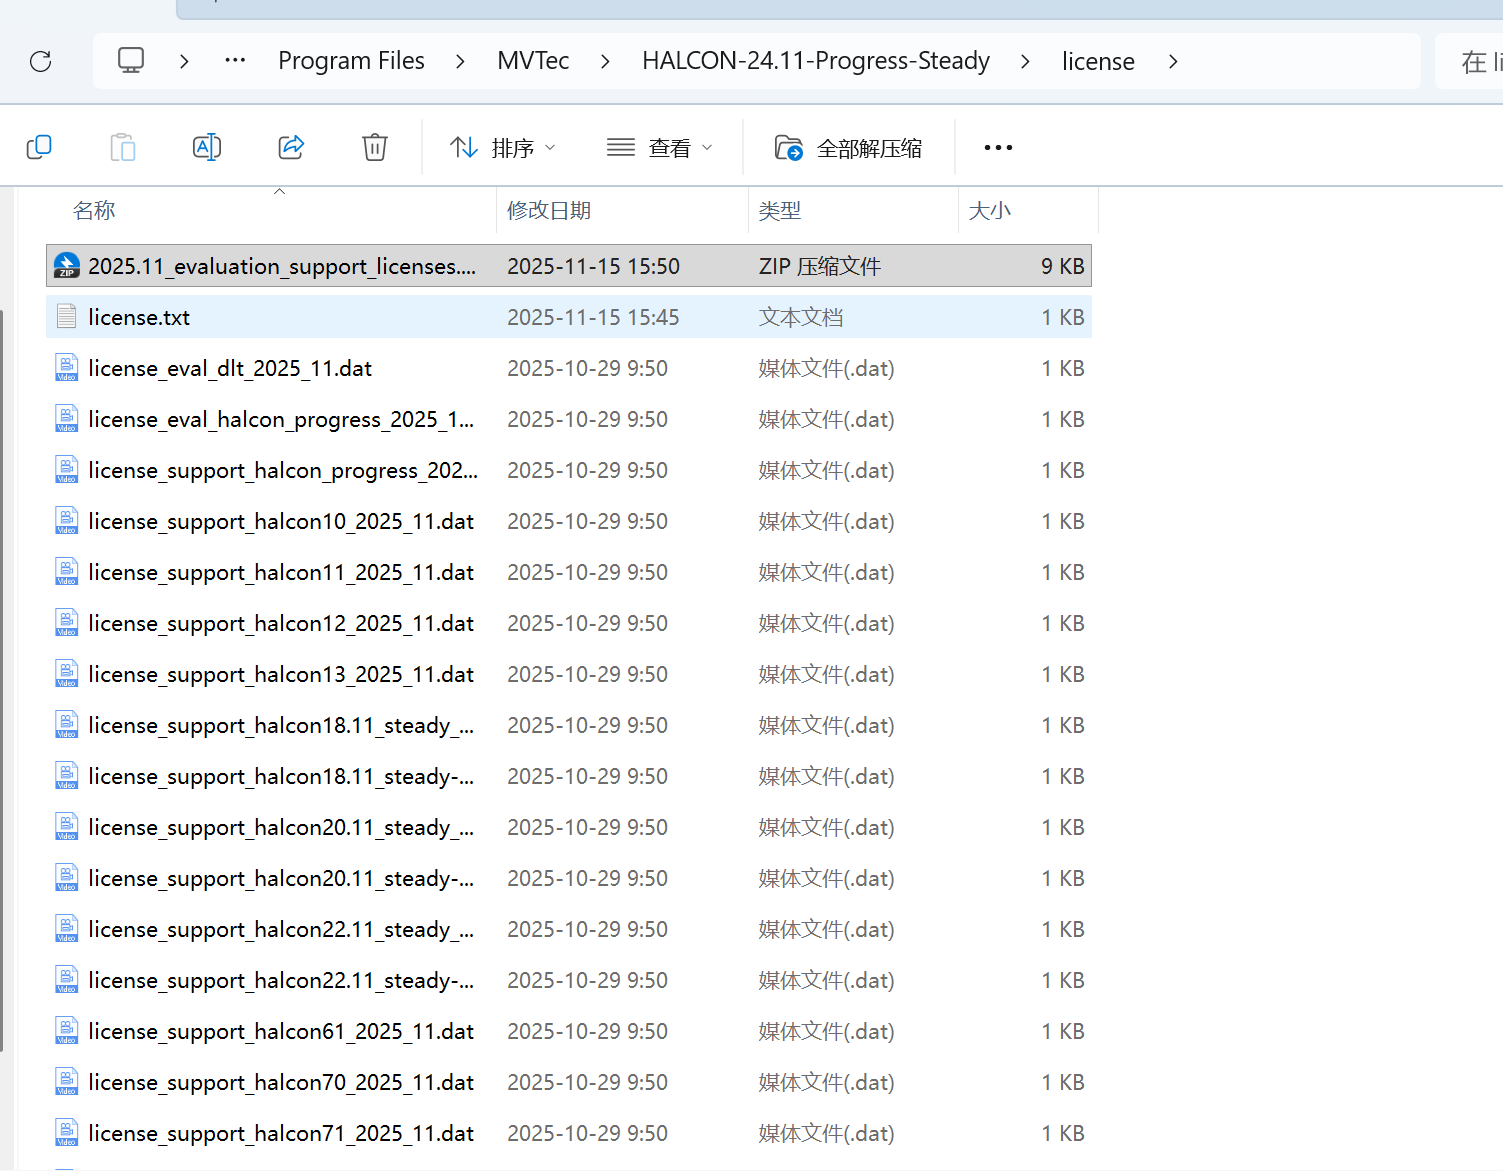Click the date 2025-11-15 15:45
1503x1171 pixels.
[x=593, y=317]
